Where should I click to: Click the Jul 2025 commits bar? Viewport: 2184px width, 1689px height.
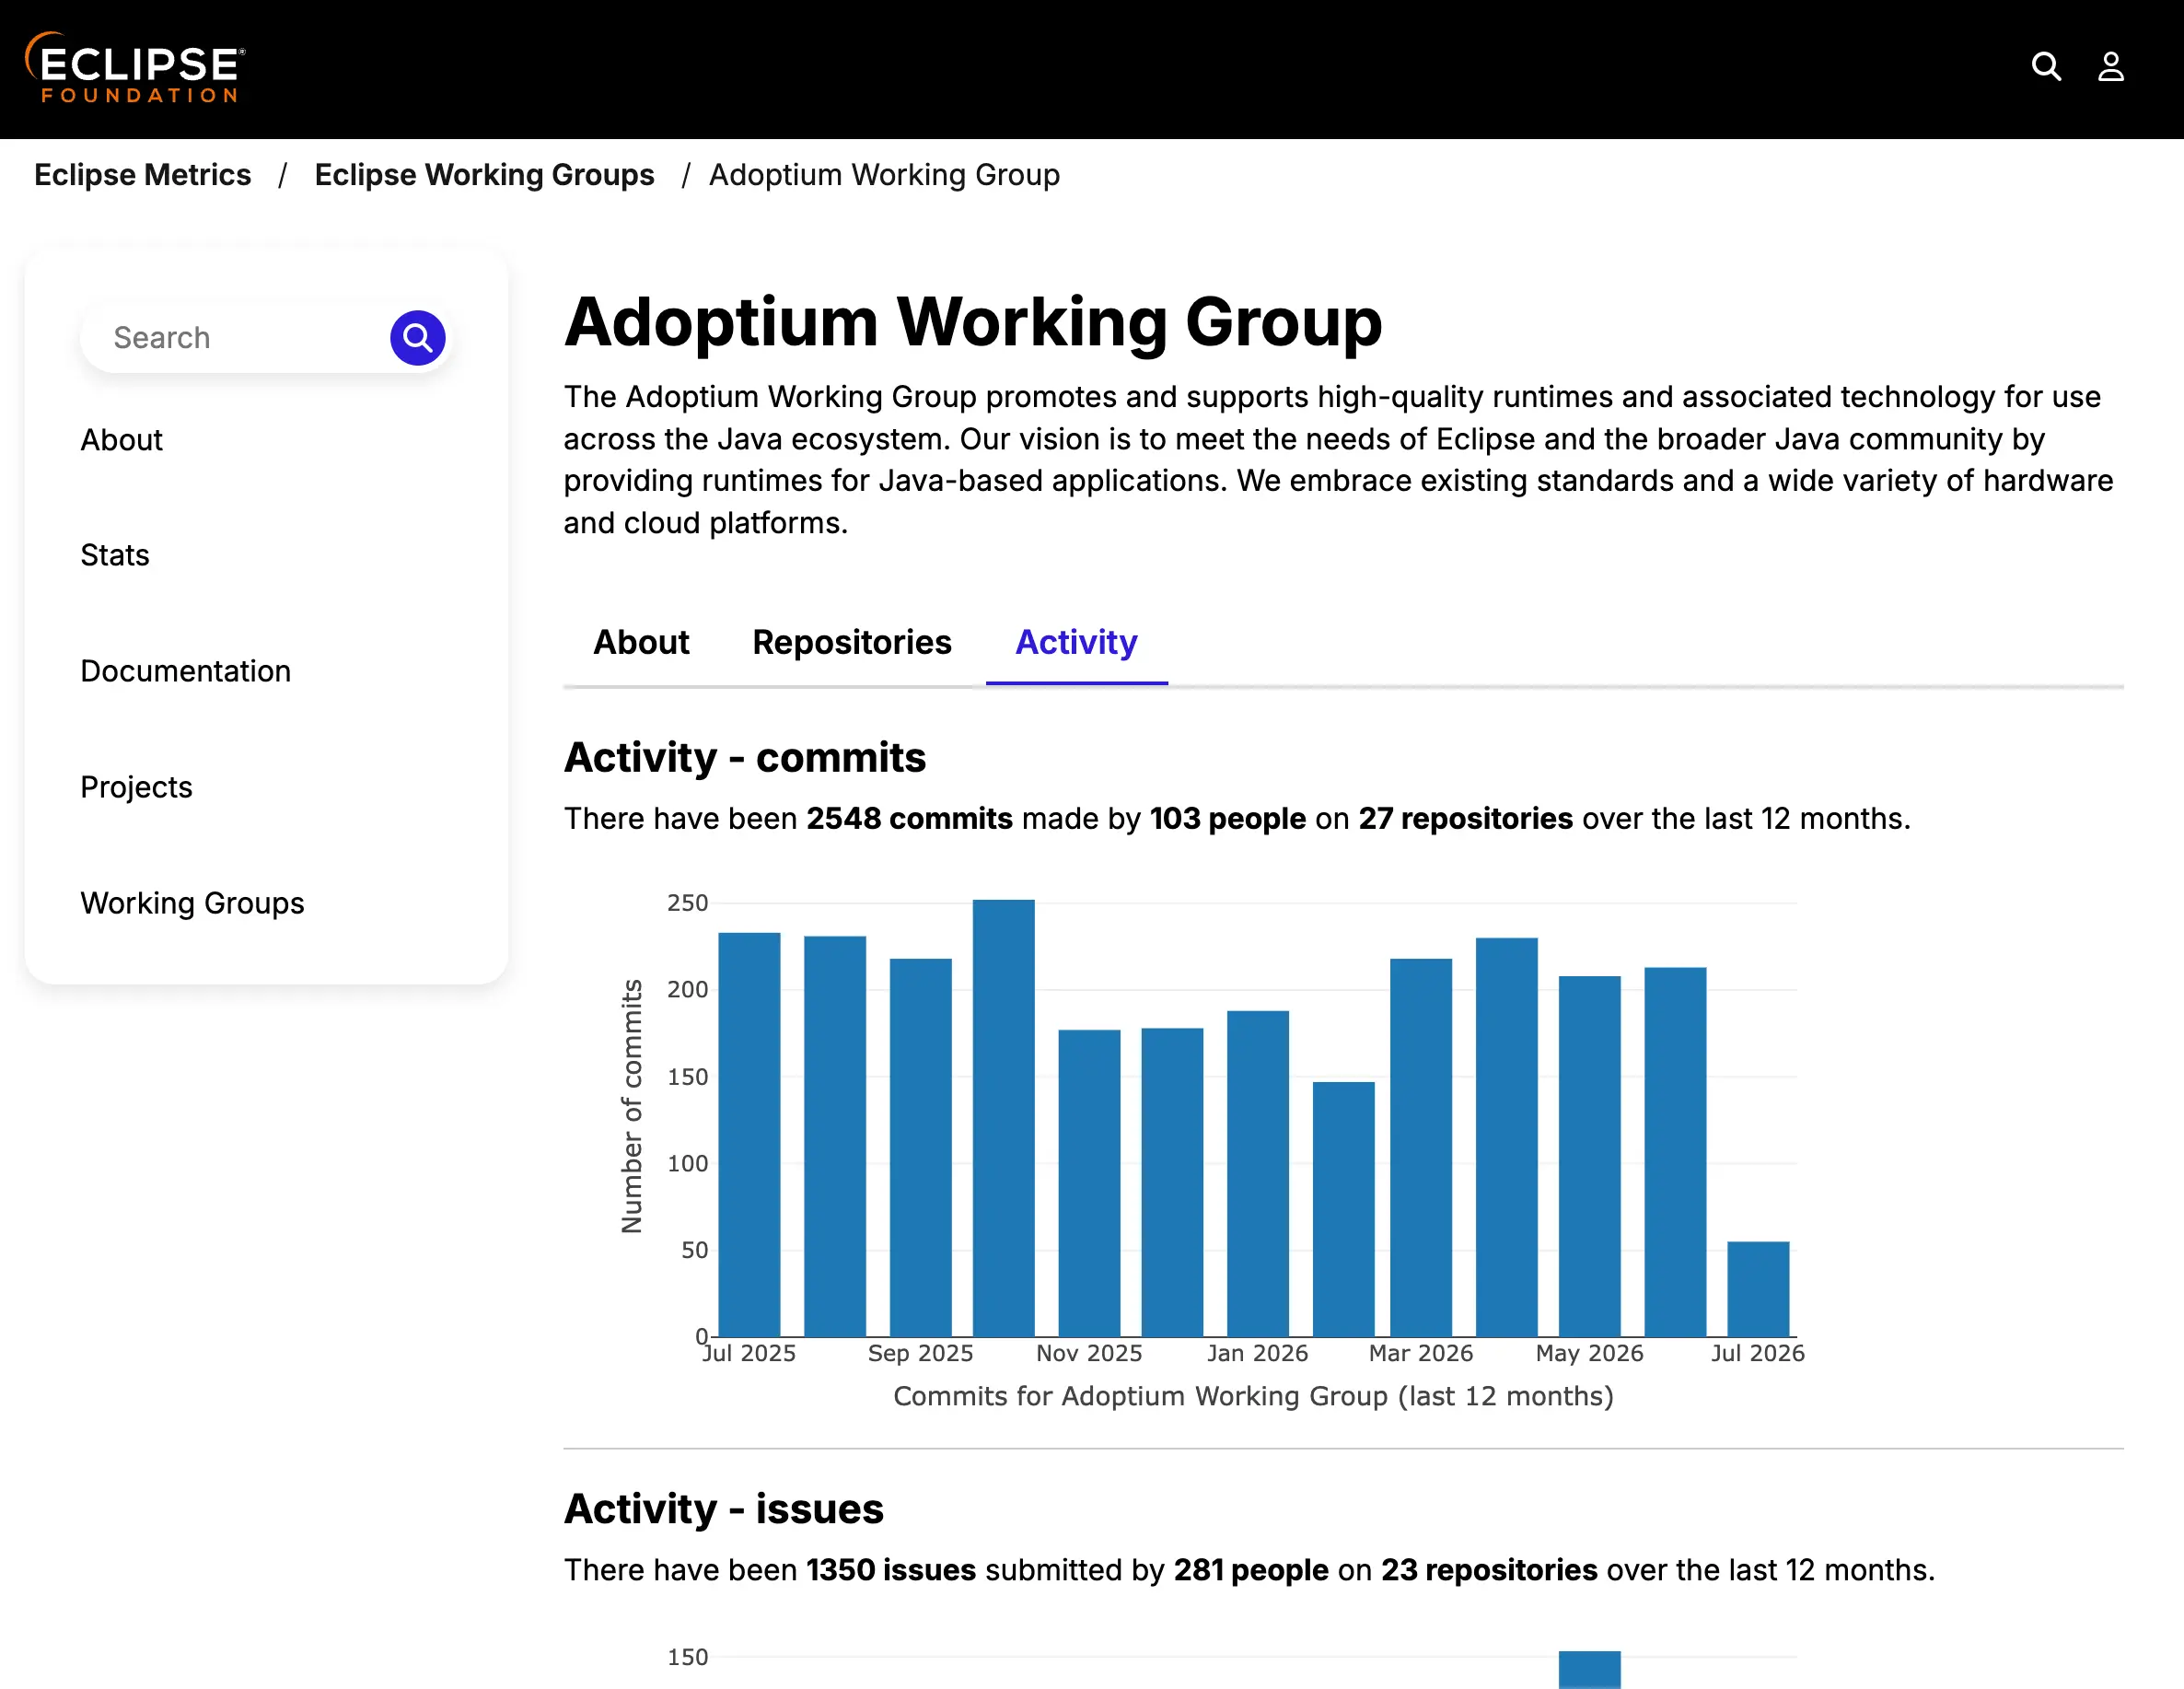(x=749, y=1134)
